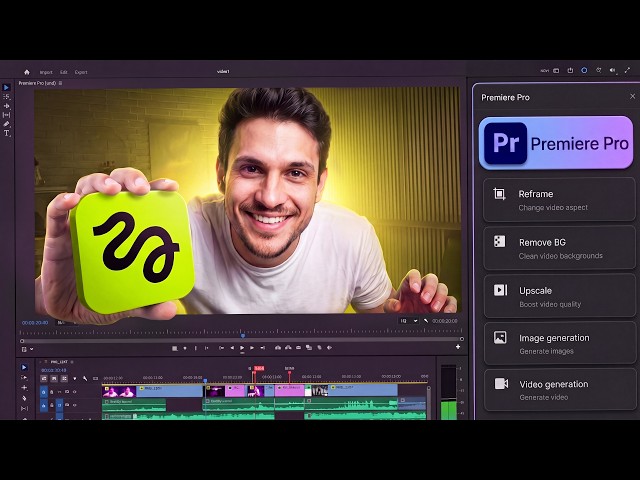Open the Remove BG option card
The height and width of the screenshot is (480, 640).
[x=559, y=248]
